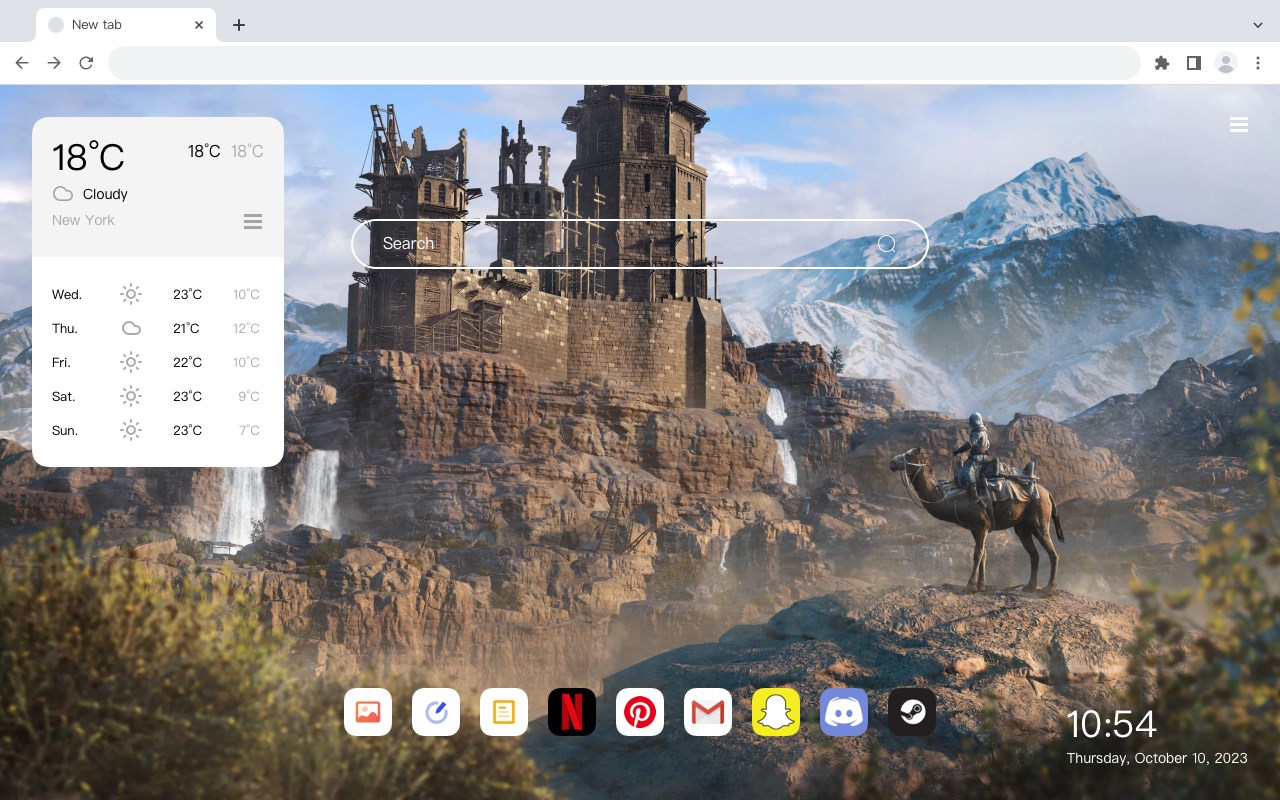Image resolution: width=1280 pixels, height=800 pixels.
Task: Toggle the browser side panel
Action: [1193, 63]
